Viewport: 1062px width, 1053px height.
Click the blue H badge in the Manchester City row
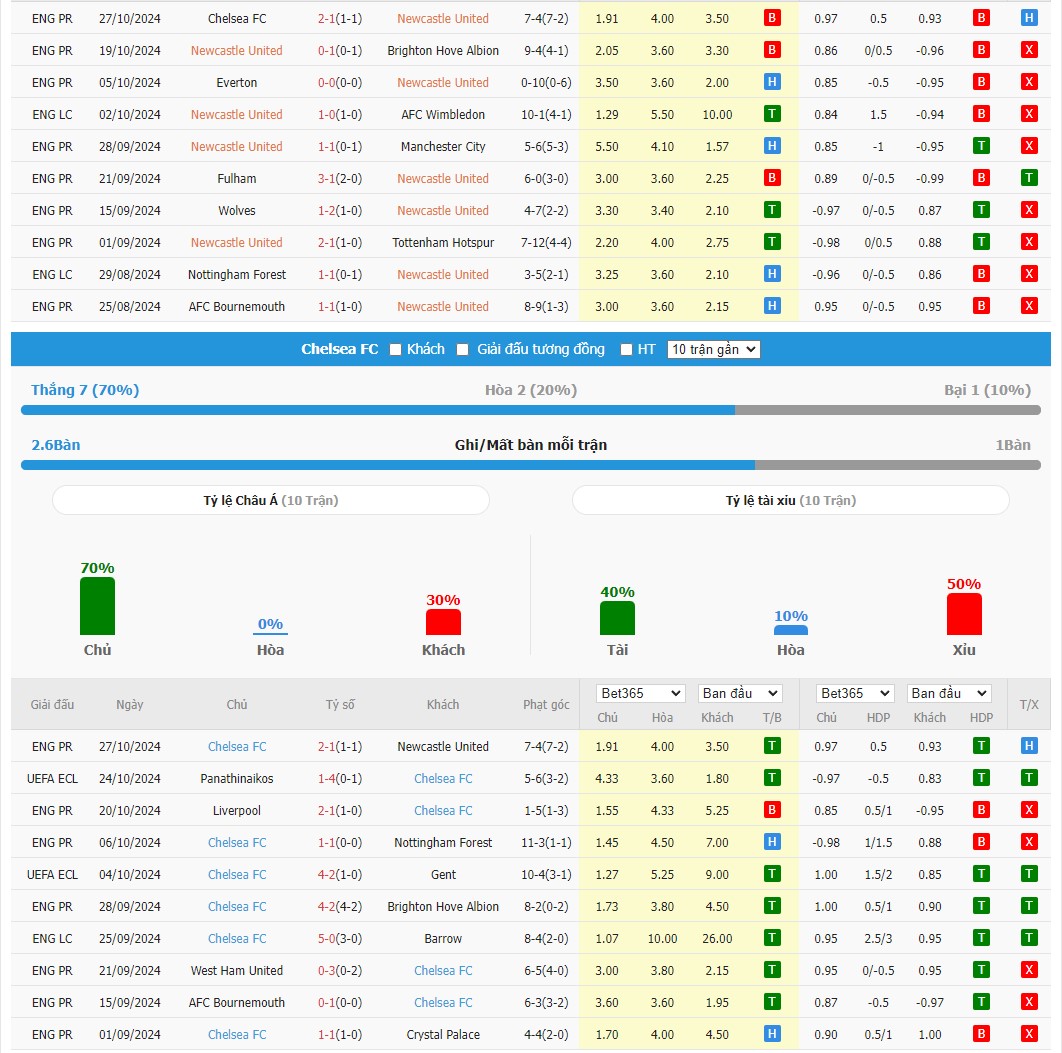(x=771, y=146)
